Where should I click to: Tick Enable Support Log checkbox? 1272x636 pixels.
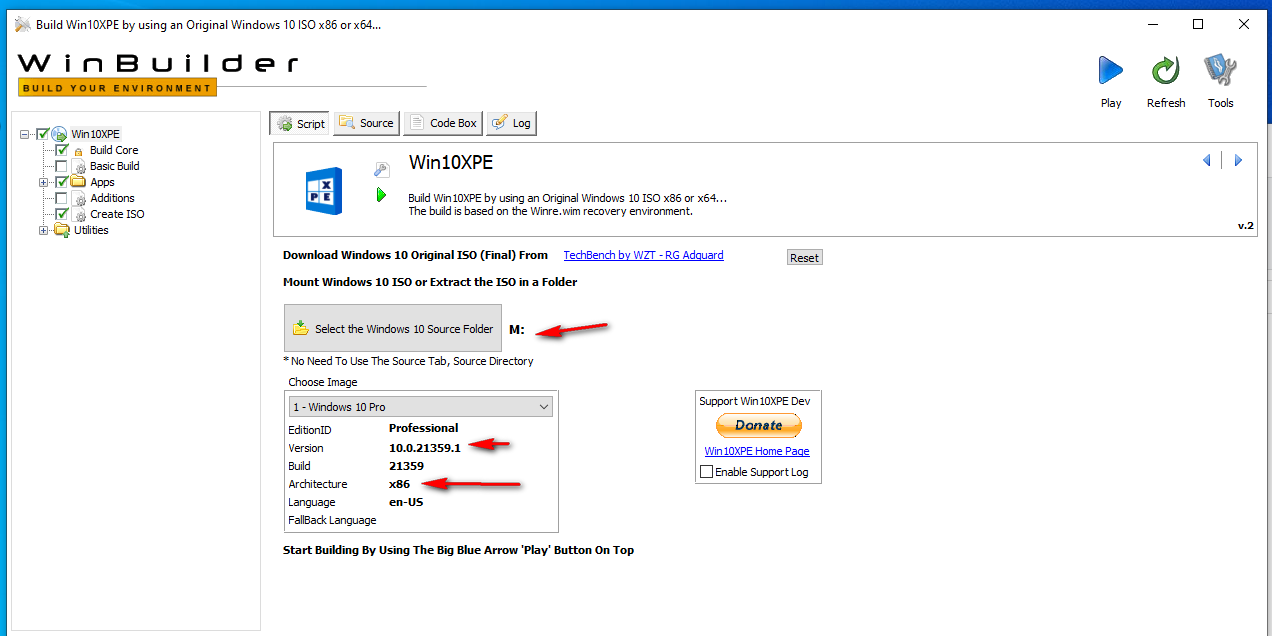pyautogui.click(x=707, y=472)
